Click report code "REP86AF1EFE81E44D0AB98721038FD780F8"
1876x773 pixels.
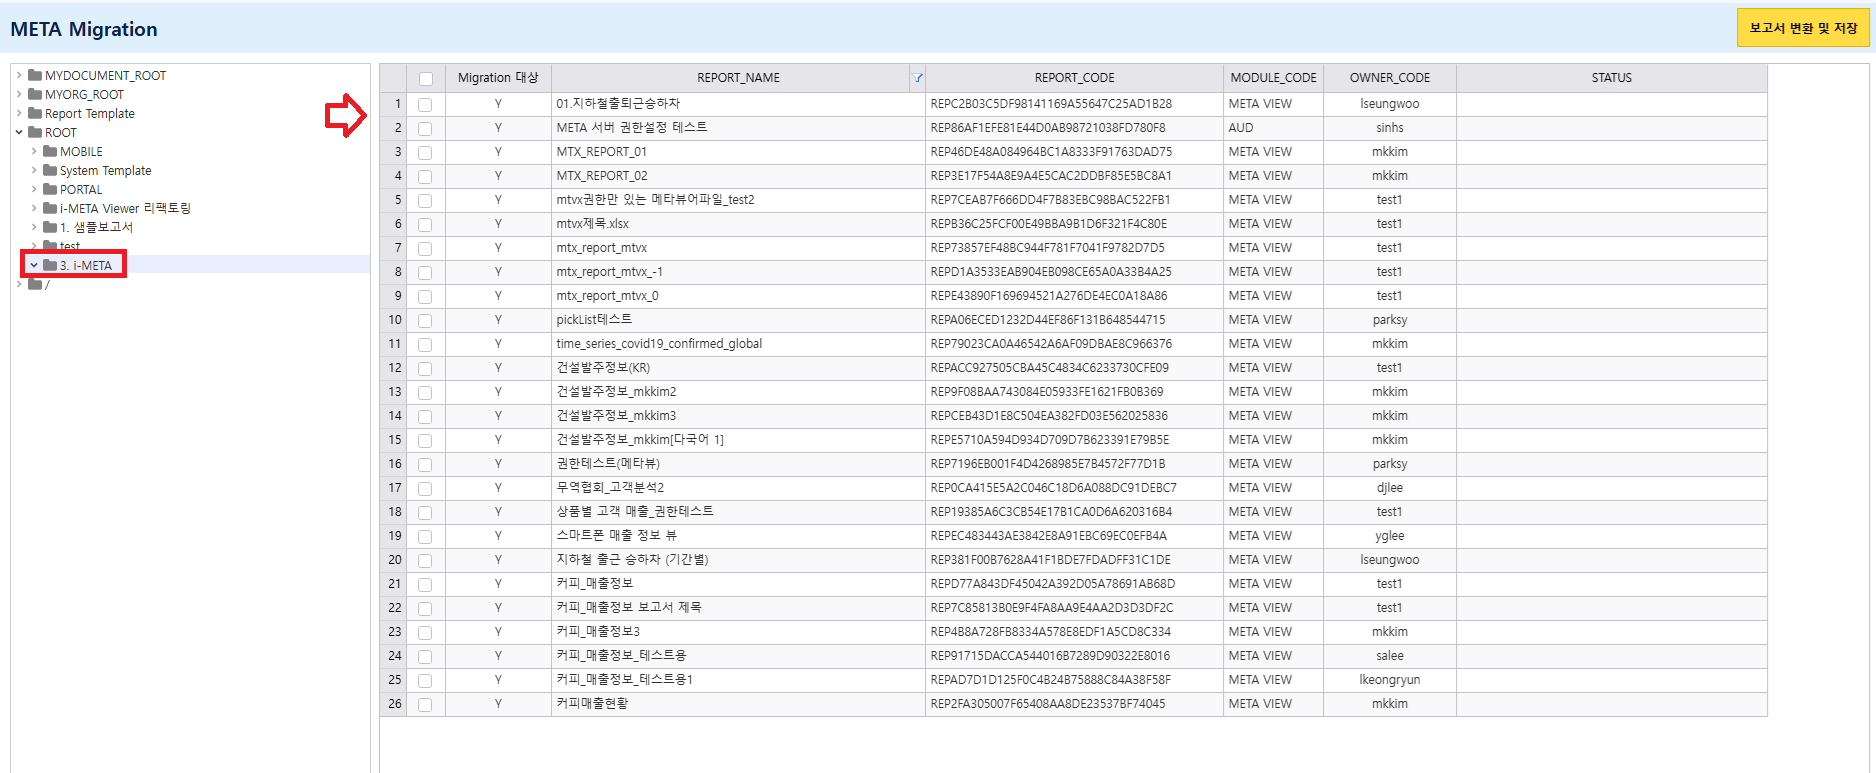[1048, 128]
